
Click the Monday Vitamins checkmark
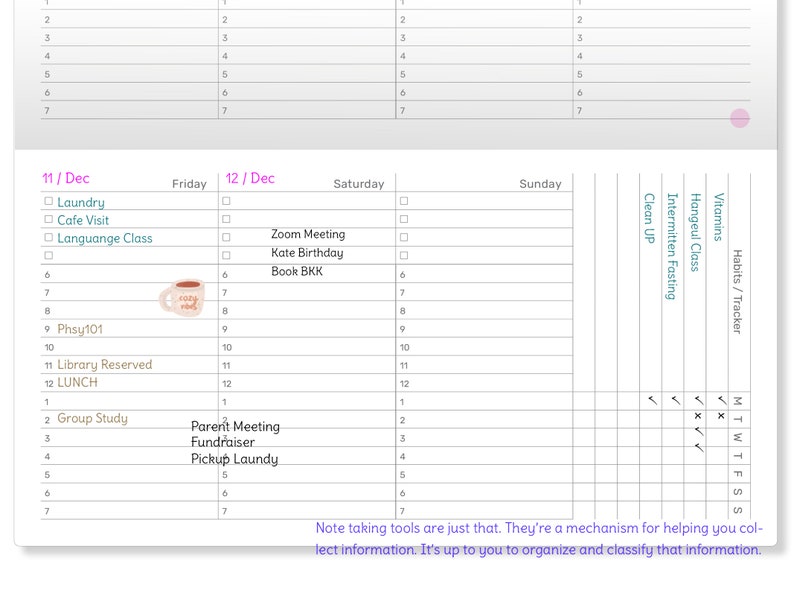[722, 401]
